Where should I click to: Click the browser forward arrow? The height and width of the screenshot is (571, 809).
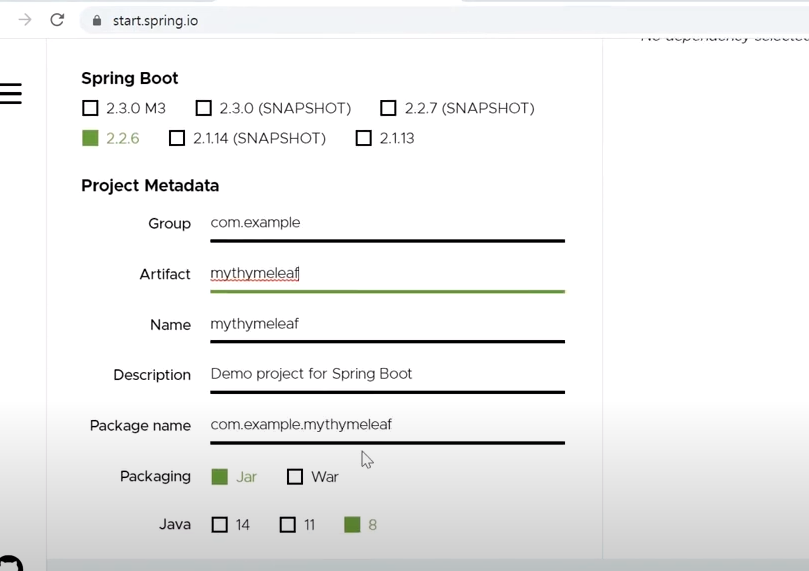24,20
